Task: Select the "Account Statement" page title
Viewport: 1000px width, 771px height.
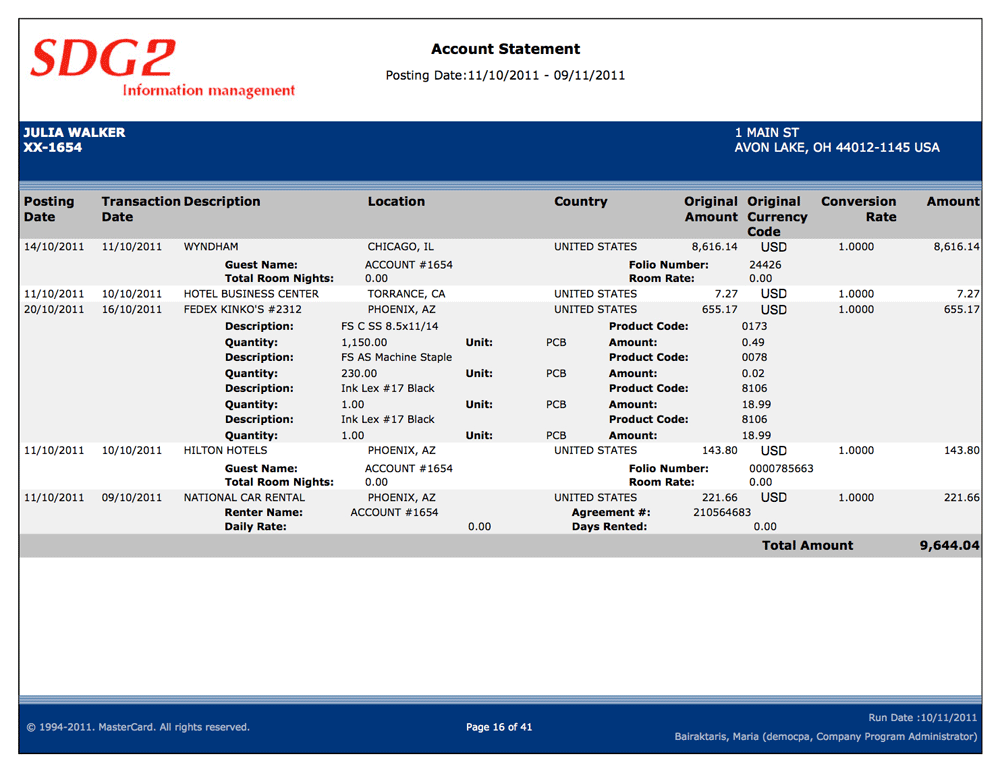Action: pyautogui.click(x=505, y=49)
